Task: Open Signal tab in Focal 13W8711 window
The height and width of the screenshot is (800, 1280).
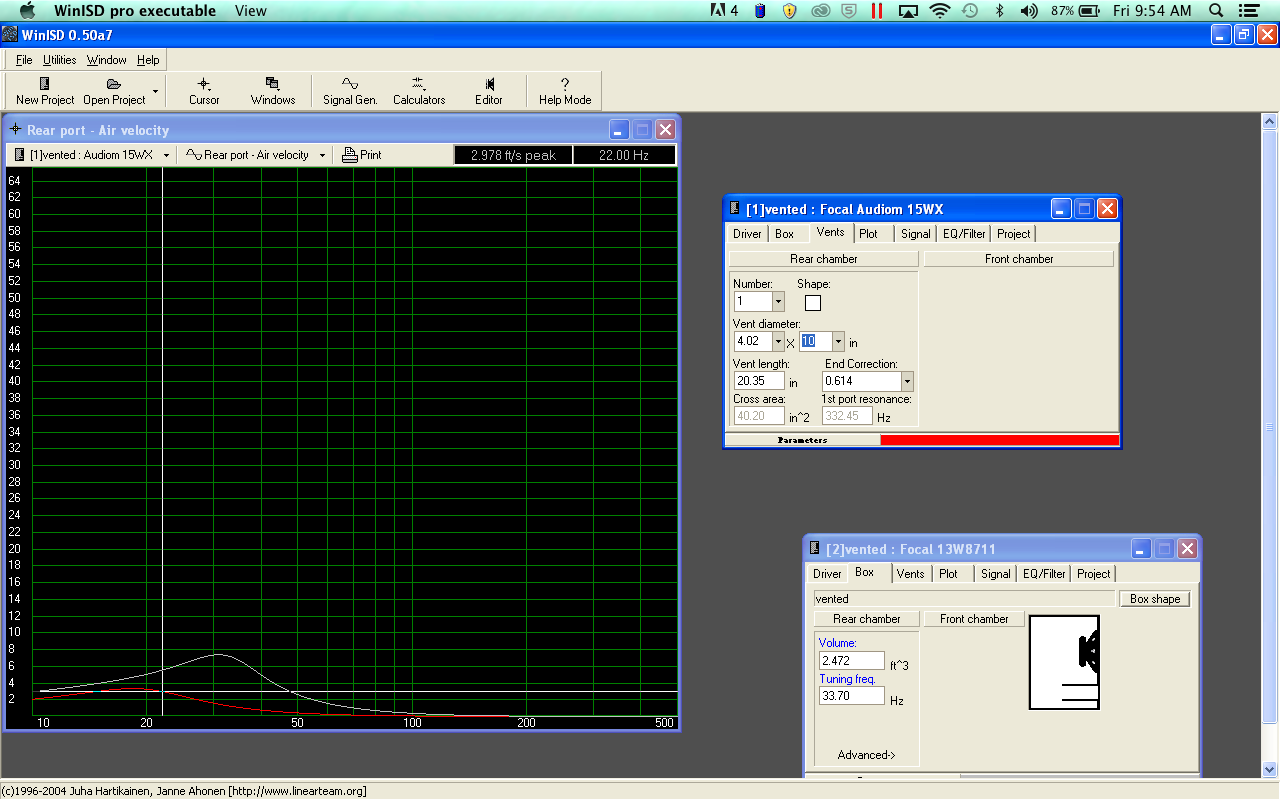Action: [995, 573]
